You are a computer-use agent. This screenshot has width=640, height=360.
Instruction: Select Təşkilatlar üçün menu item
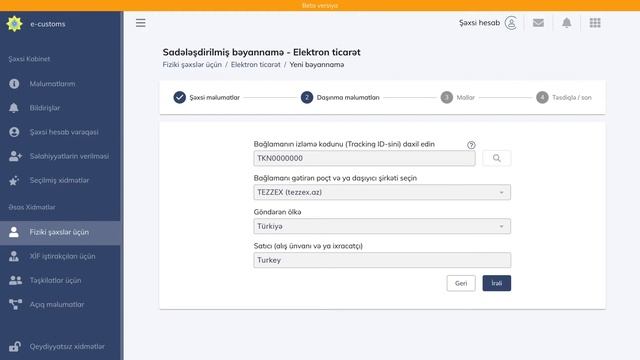click(x=55, y=280)
